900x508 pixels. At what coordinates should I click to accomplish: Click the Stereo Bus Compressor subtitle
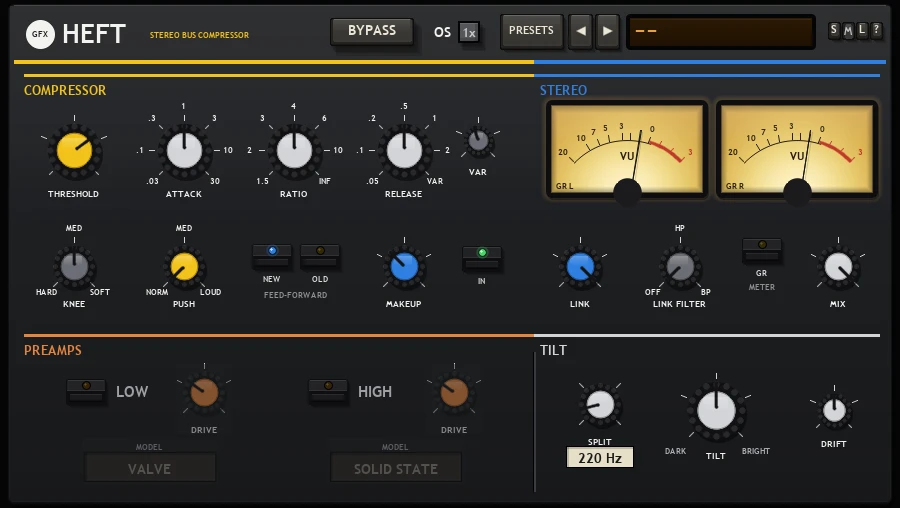coord(199,35)
